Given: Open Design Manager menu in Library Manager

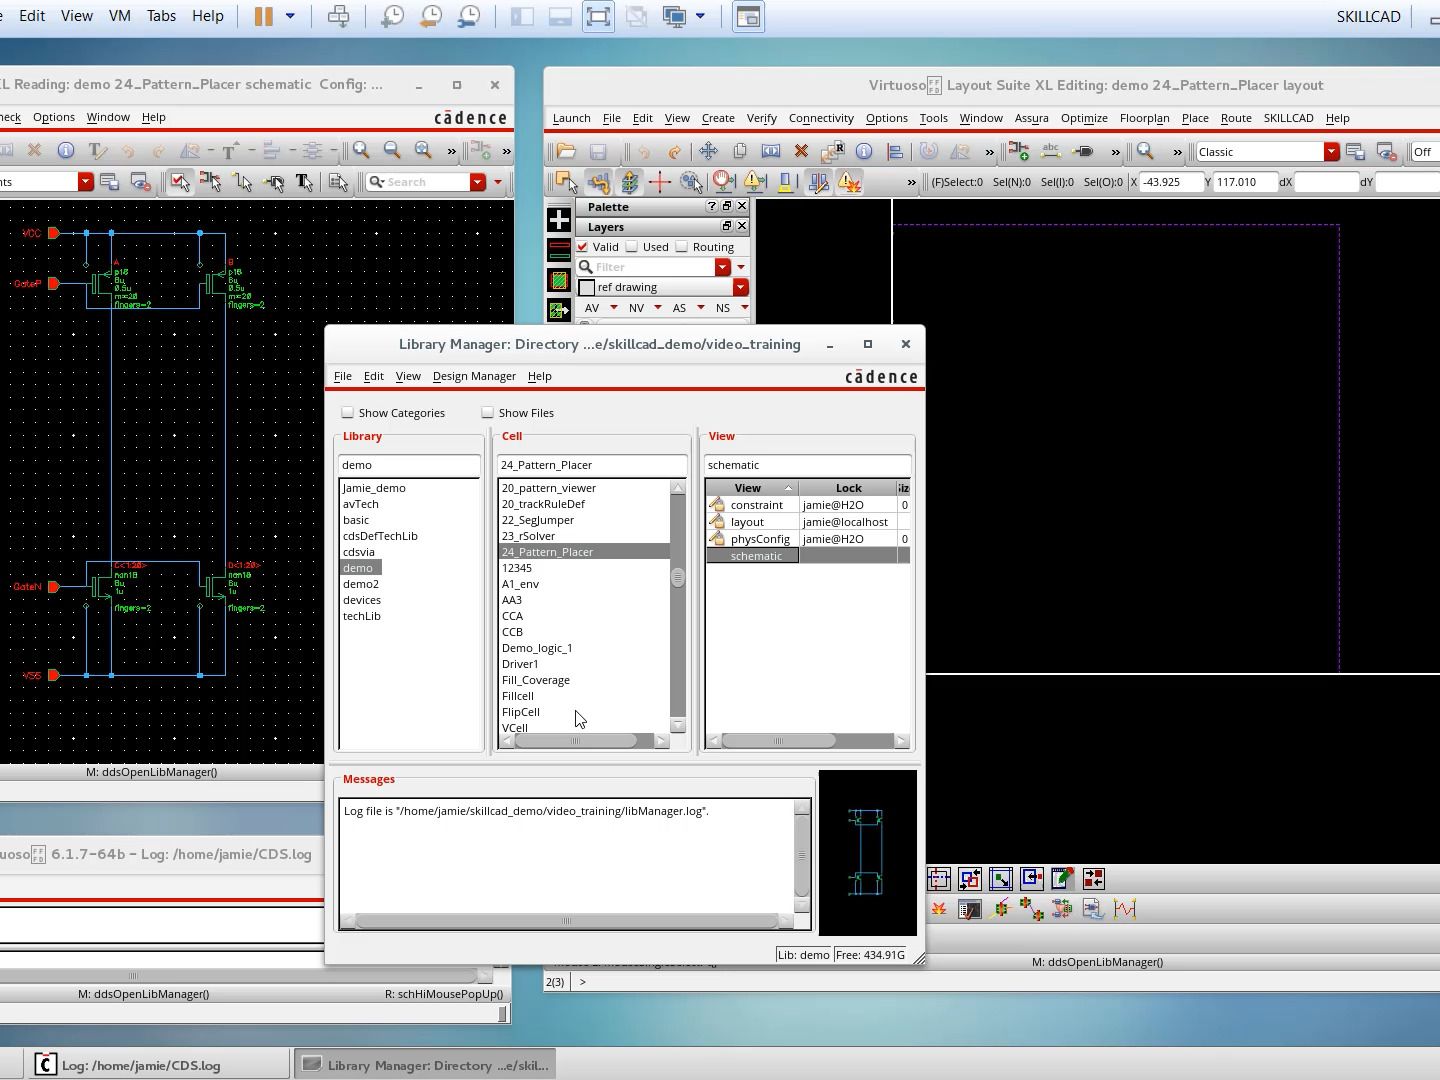Looking at the screenshot, I should point(474,376).
